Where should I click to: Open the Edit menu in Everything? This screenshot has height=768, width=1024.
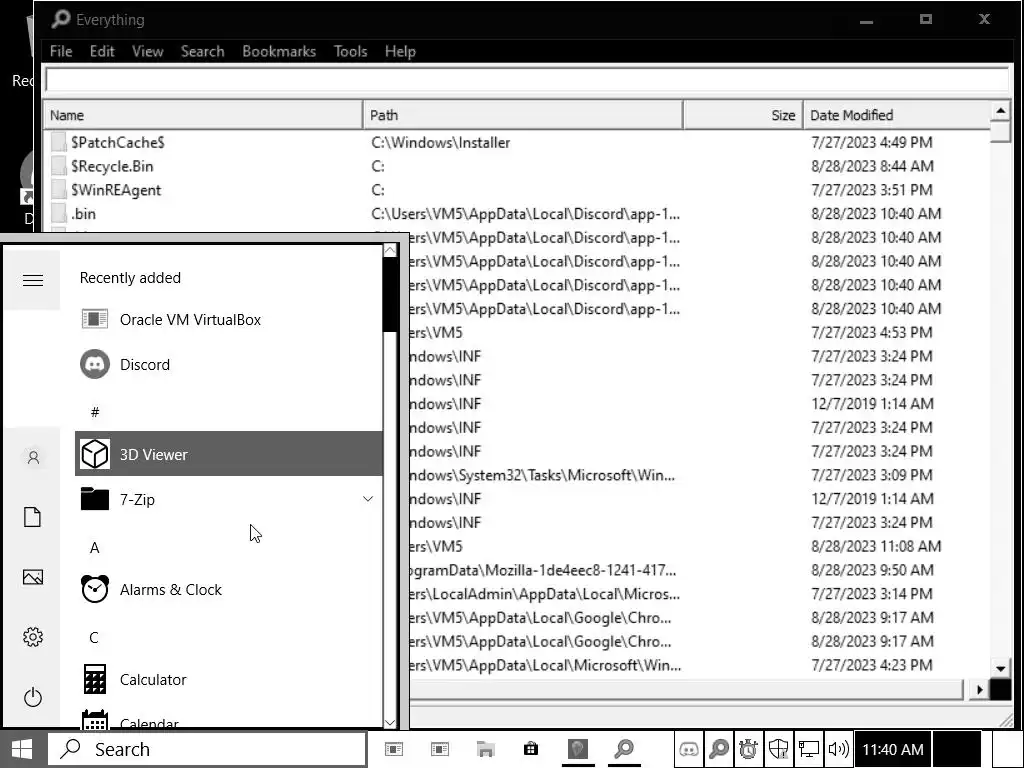click(102, 51)
